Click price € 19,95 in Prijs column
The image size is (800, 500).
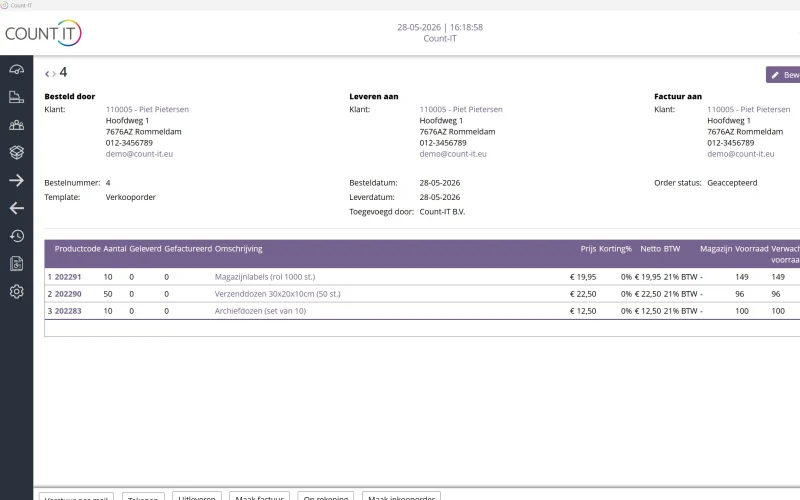[x=583, y=277]
